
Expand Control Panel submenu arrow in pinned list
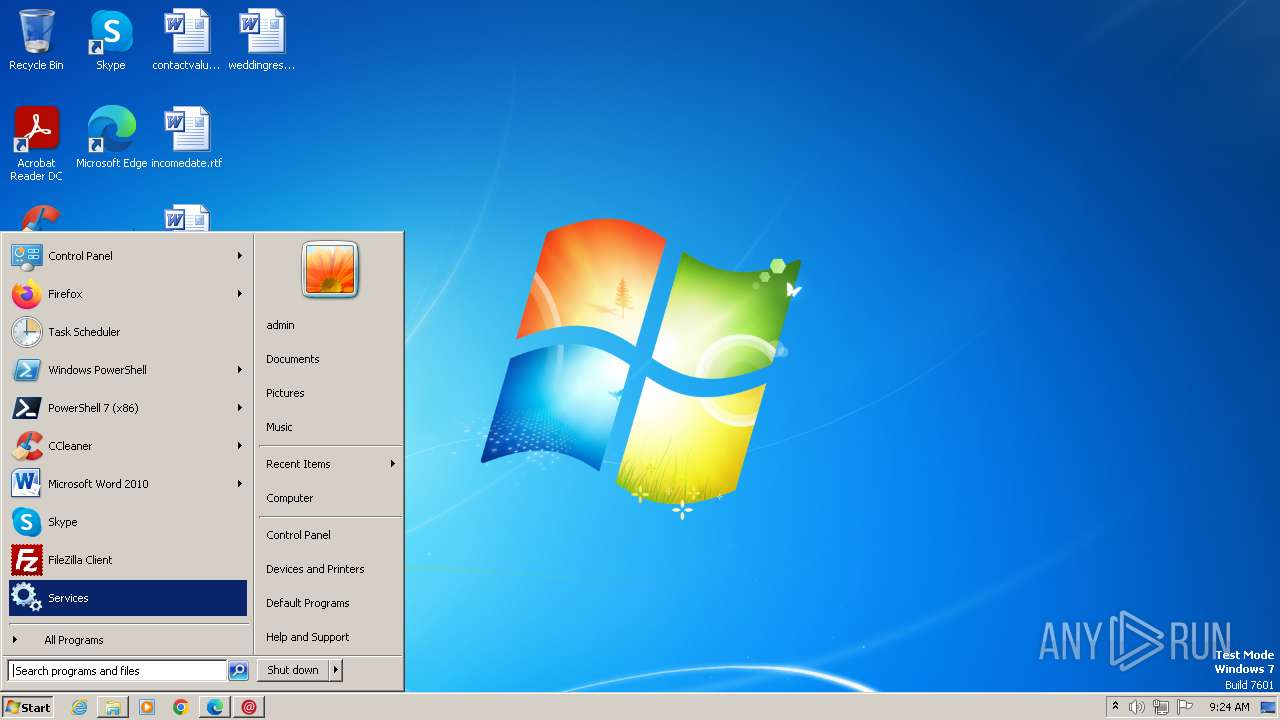(240, 256)
